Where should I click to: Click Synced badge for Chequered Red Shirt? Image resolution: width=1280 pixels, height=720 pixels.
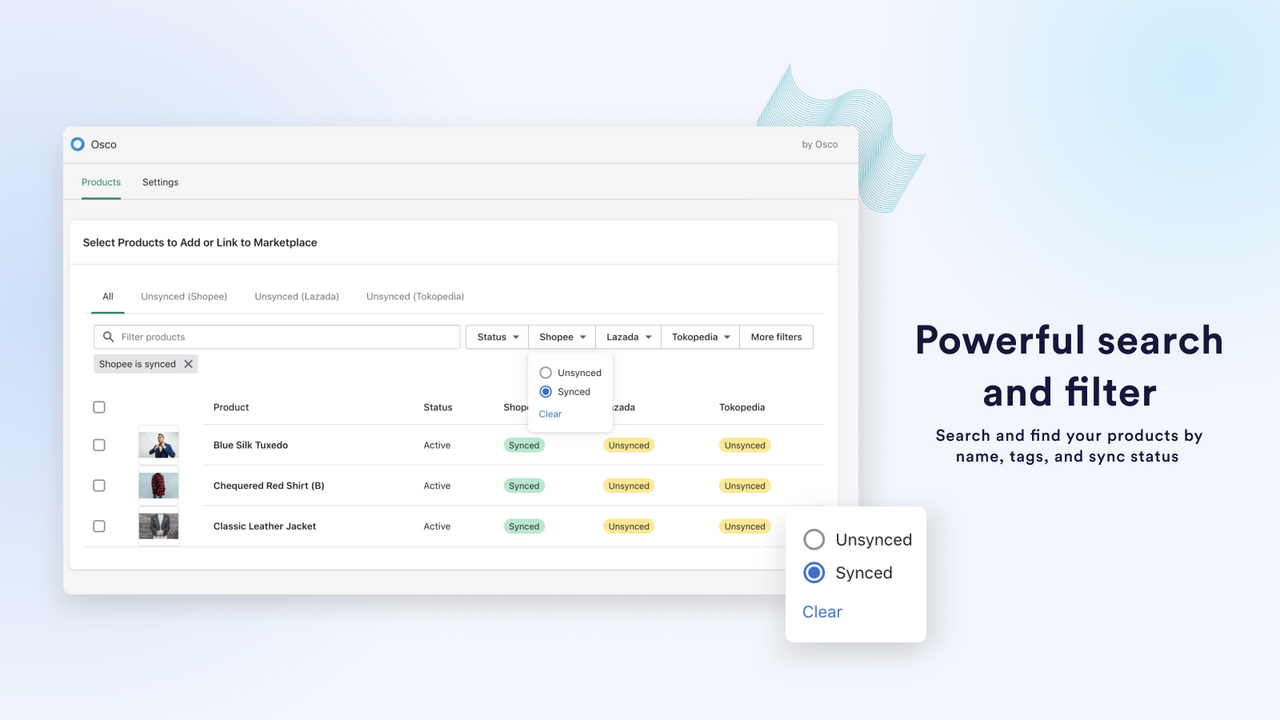[524, 485]
